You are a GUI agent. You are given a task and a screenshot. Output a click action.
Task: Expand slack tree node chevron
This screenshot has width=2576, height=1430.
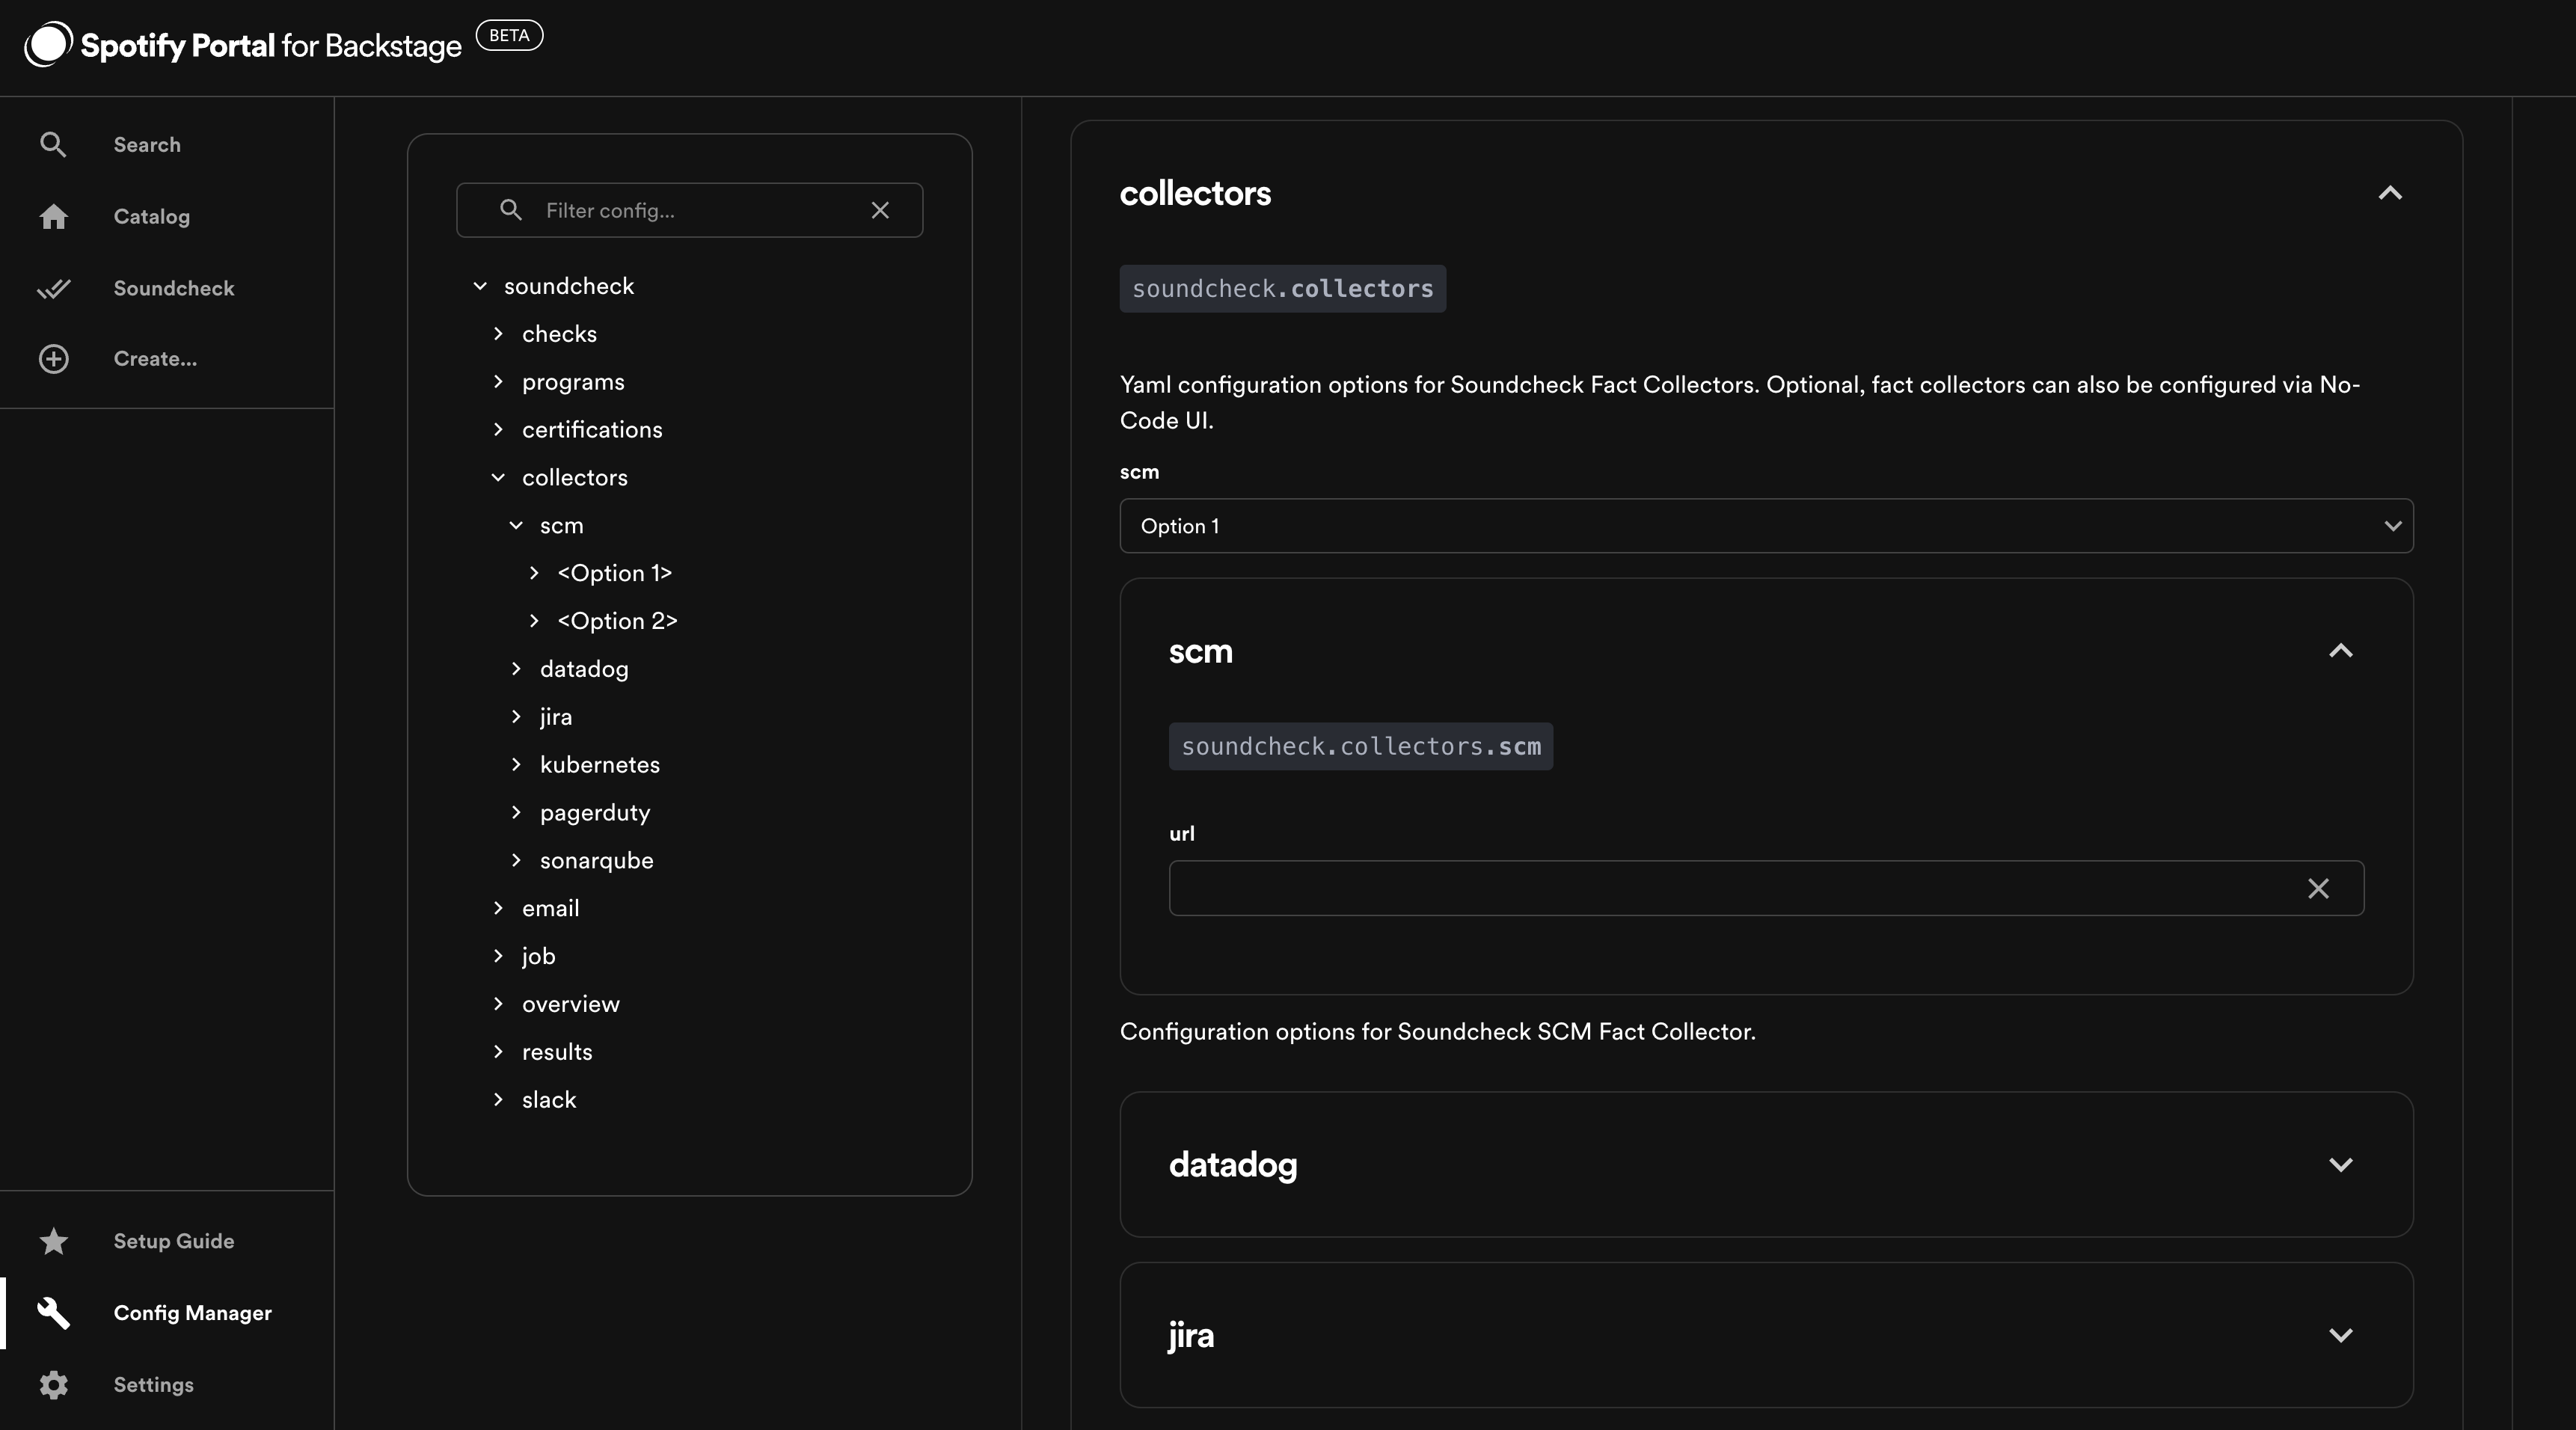pos(498,1100)
